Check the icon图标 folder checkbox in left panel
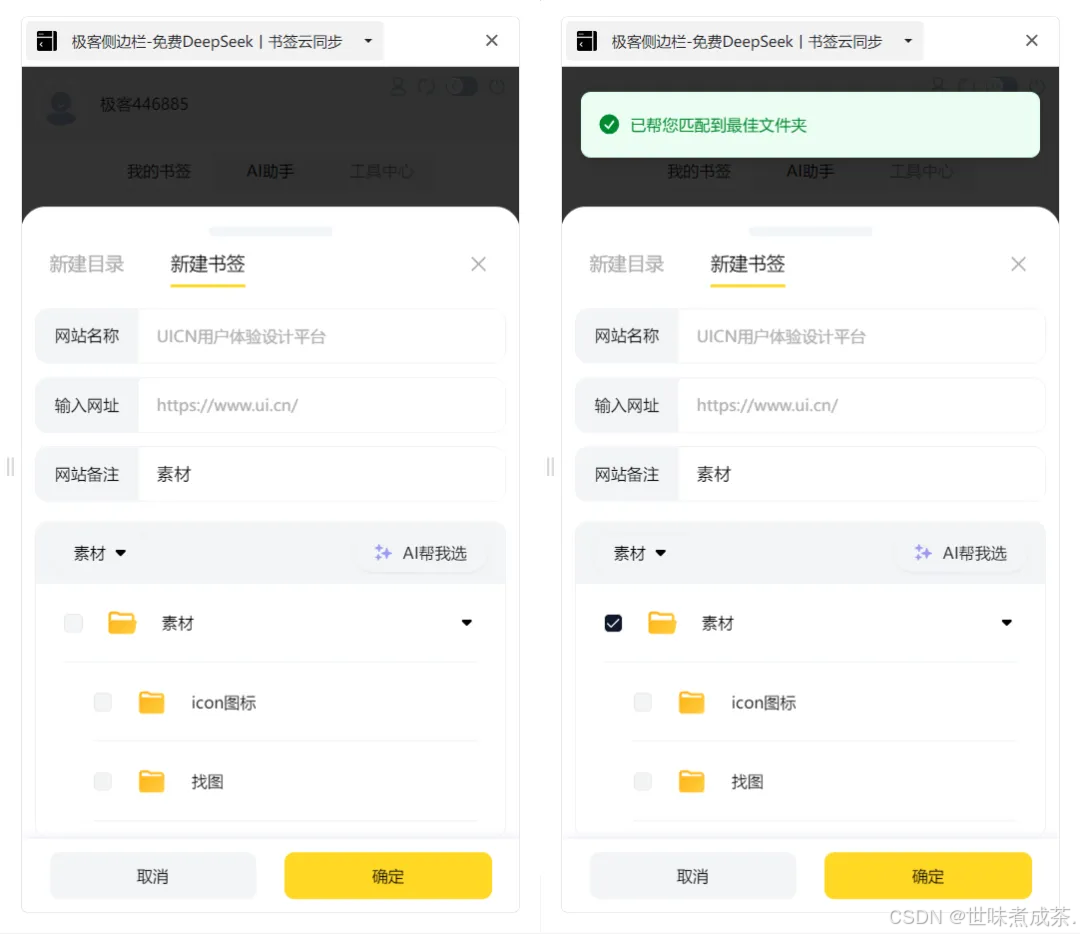The height and width of the screenshot is (934, 1080). [x=103, y=702]
